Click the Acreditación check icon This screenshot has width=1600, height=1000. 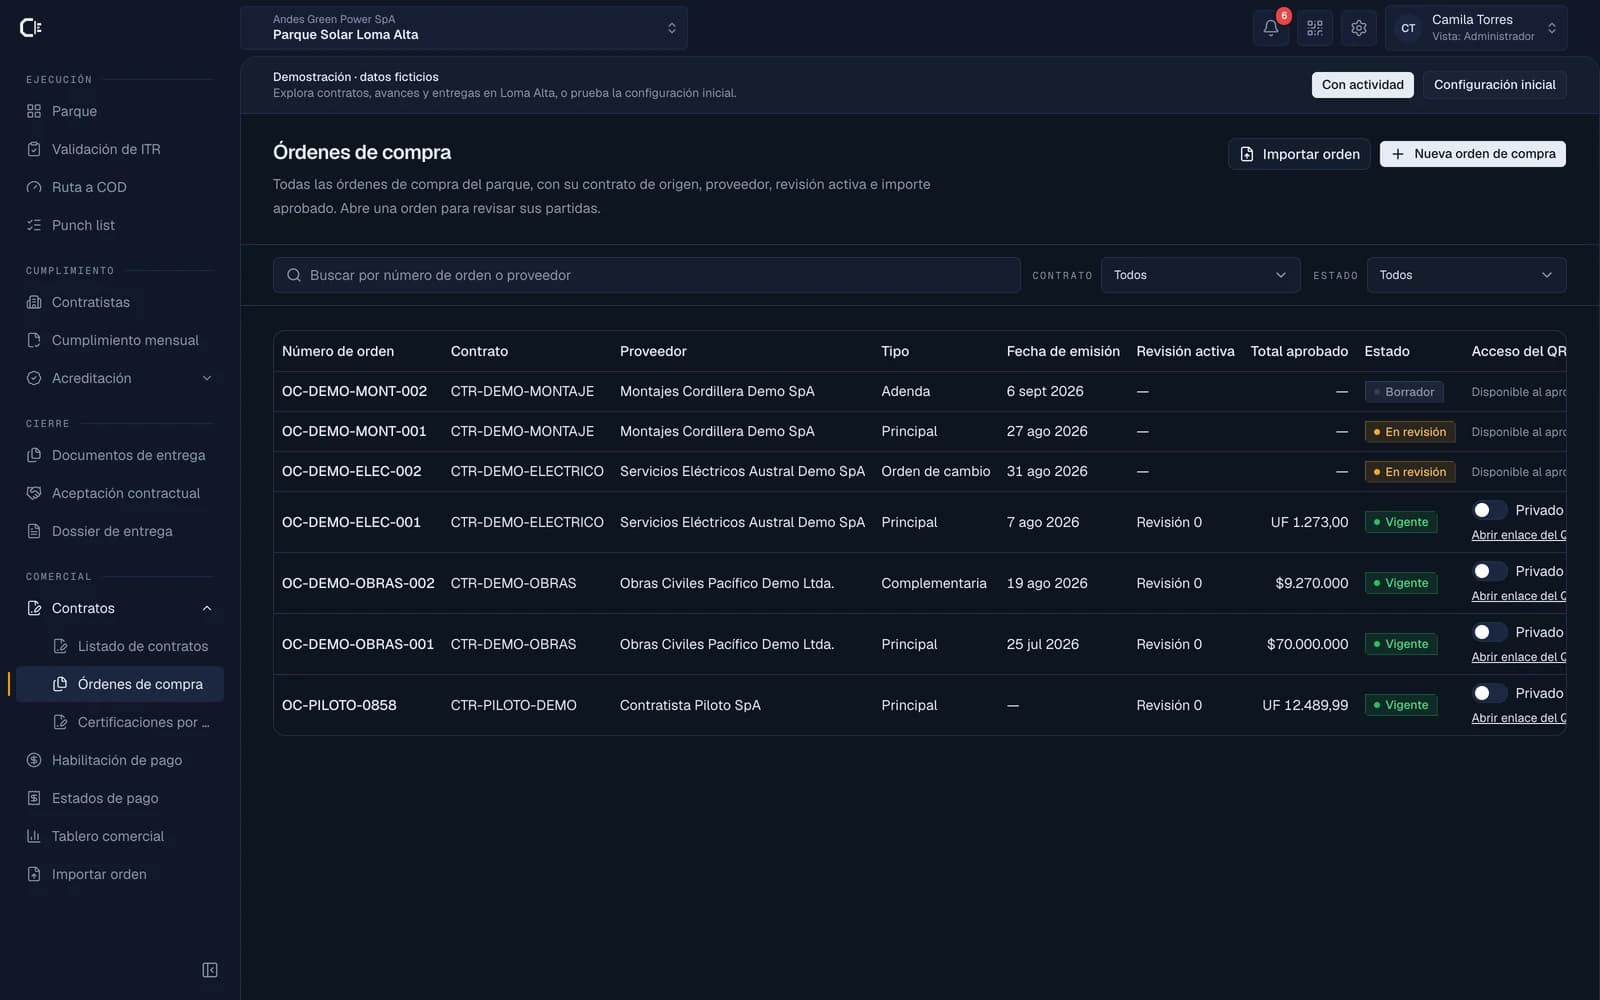(34, 378)
